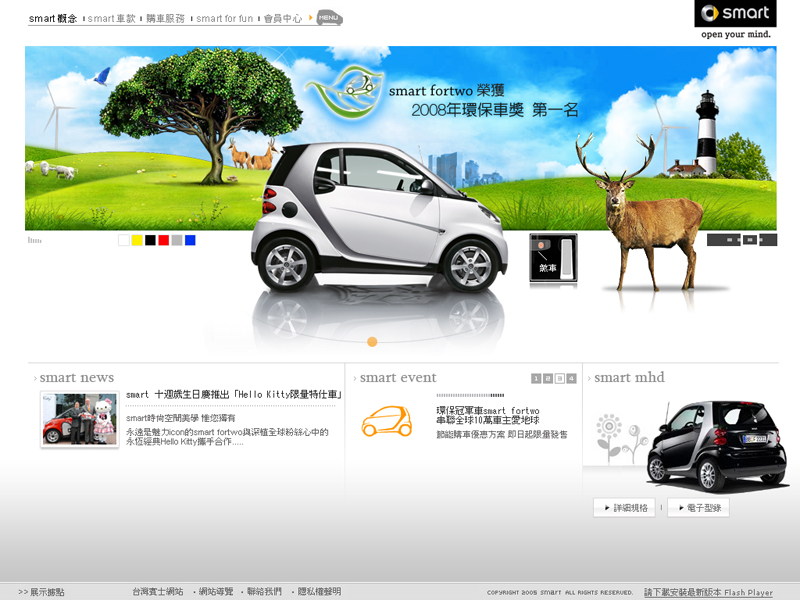Open the 網站導覽 footer link
This screenshot has width=800, height=600.
[x=216, y=592]
